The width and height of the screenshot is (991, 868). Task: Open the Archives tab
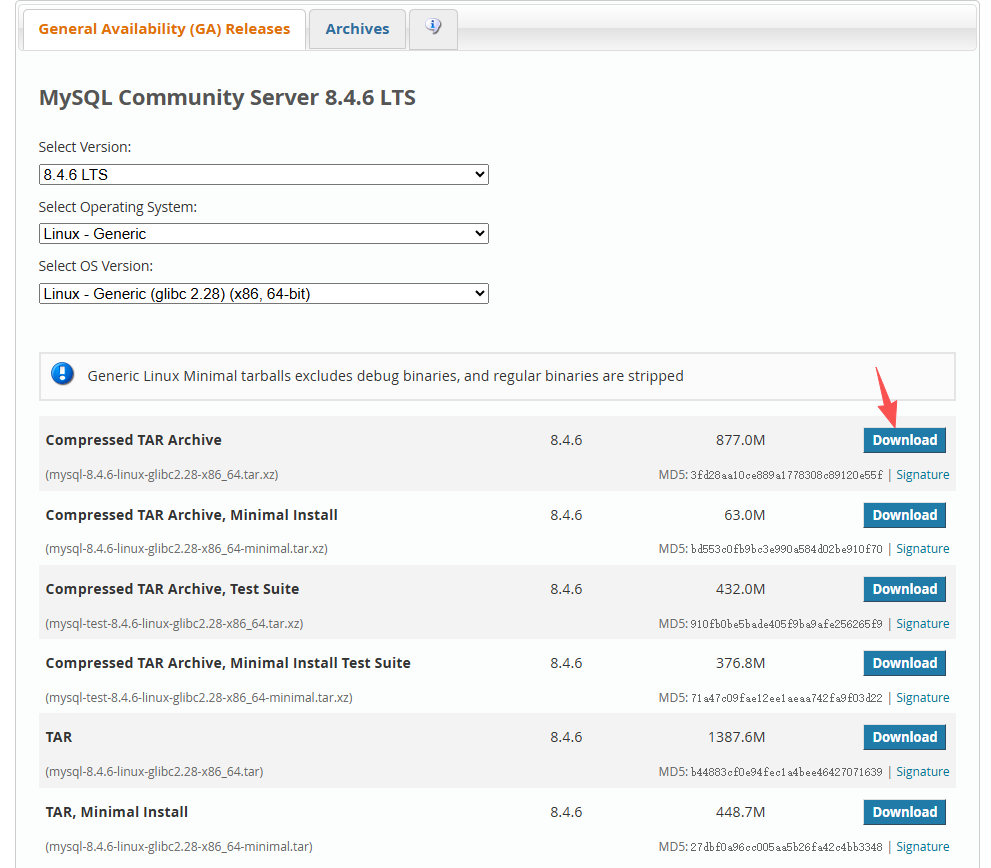pos(357,29)
